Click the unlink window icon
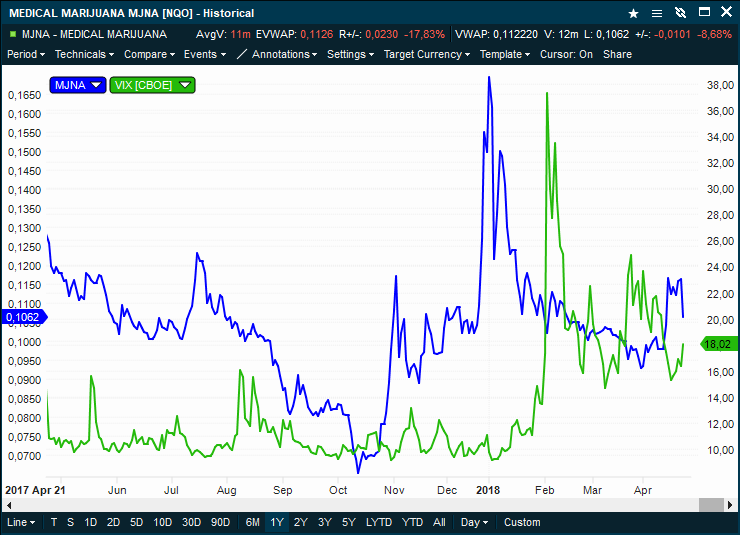 [680, 13]
